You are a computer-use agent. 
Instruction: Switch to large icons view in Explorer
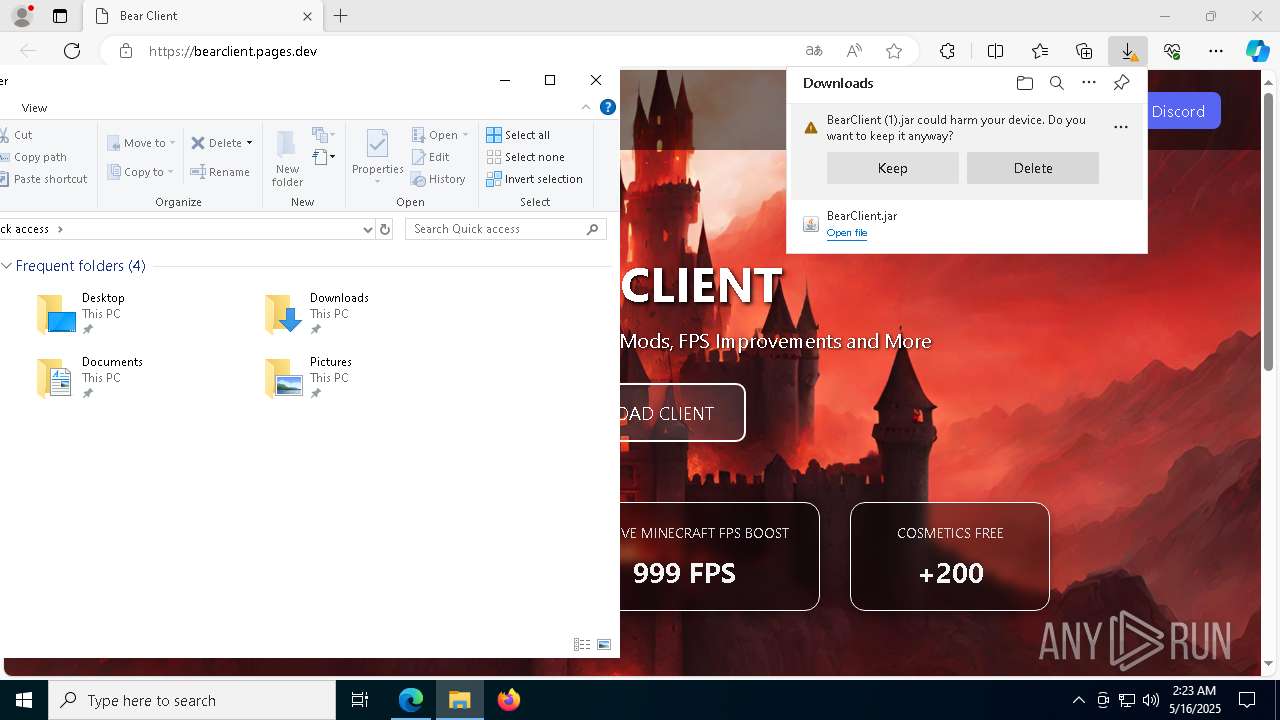pos(604,645)
